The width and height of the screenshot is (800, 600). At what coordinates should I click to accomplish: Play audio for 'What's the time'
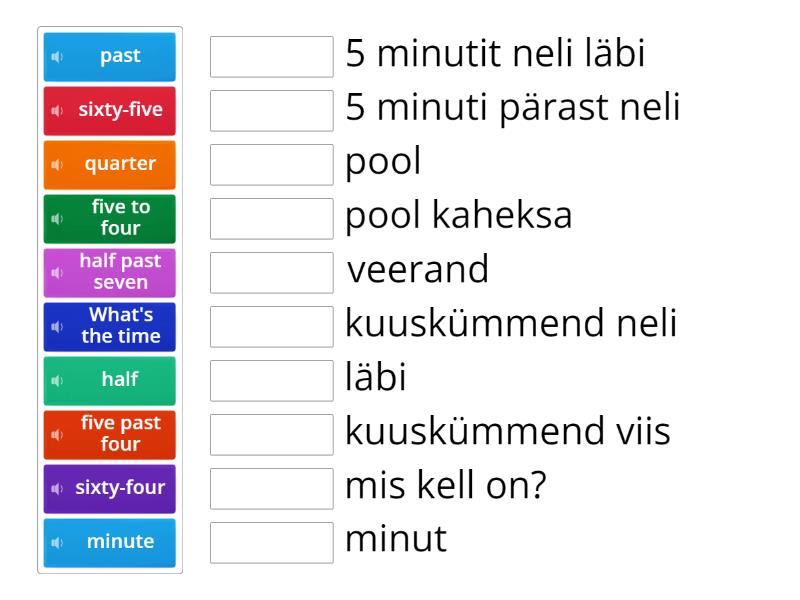click(x=57, y=327)
